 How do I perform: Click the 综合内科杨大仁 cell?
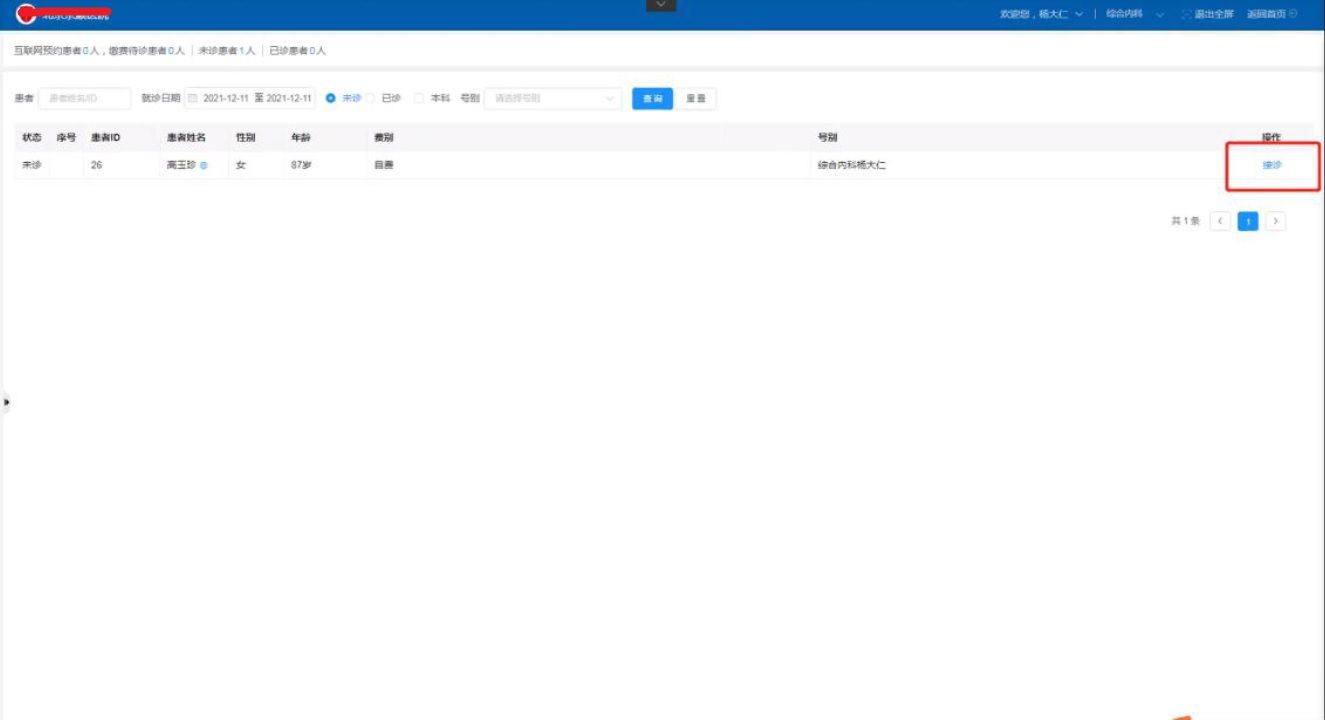click(851, 165)
